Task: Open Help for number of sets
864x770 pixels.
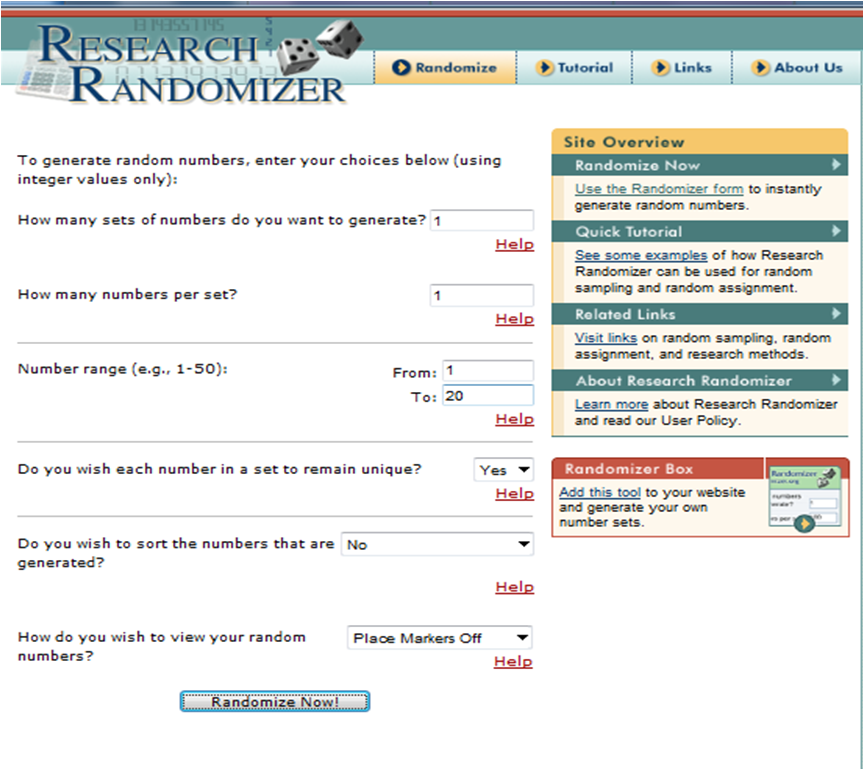Action: pos(515,244)
